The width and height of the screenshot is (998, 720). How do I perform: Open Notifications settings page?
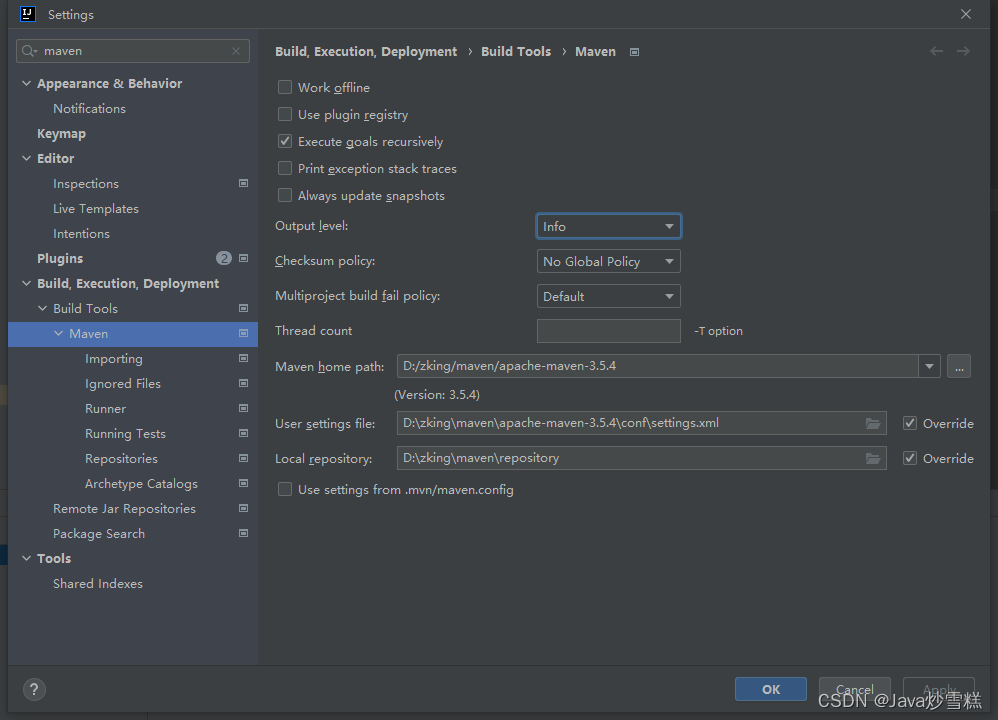tap(89, 109)
